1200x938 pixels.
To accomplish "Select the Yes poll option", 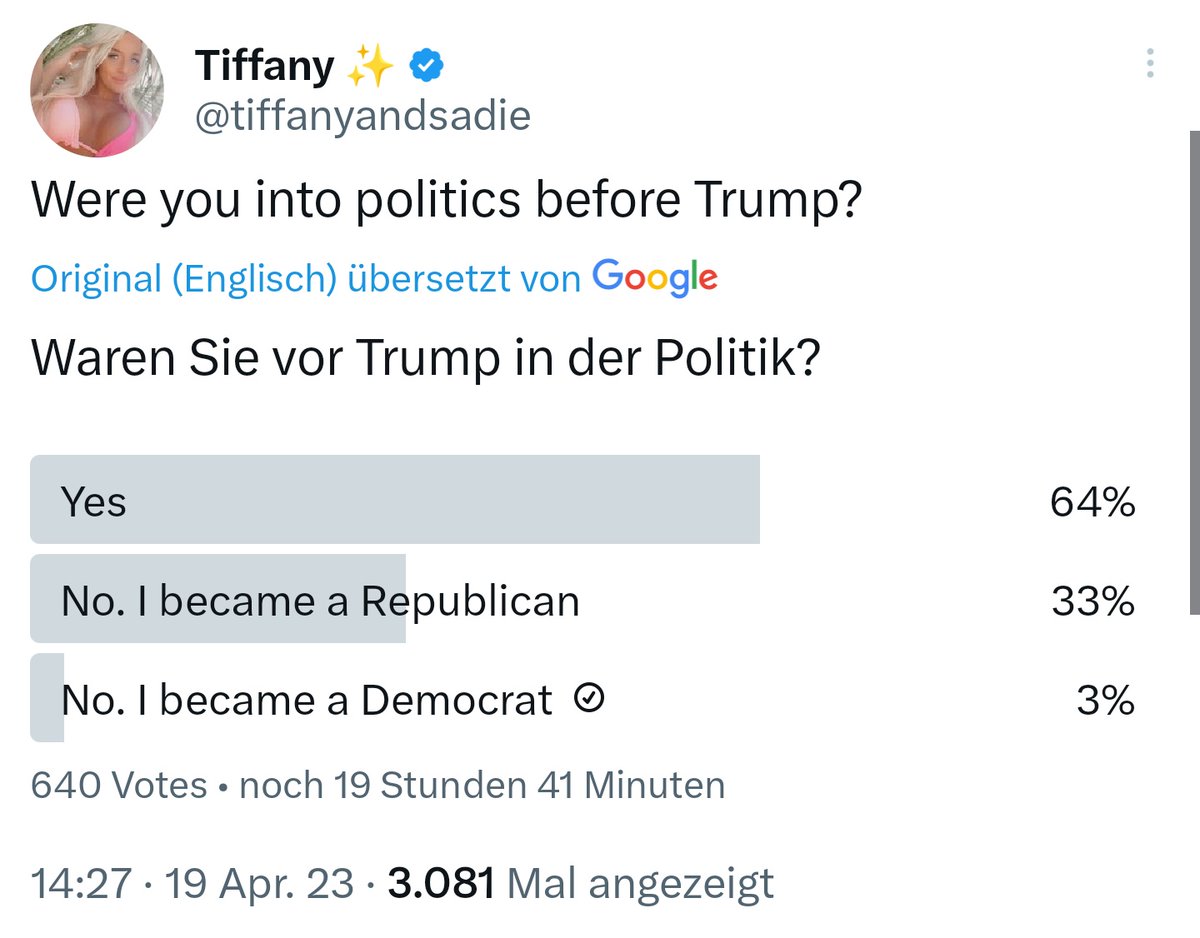I will click(x=585, y=500).
